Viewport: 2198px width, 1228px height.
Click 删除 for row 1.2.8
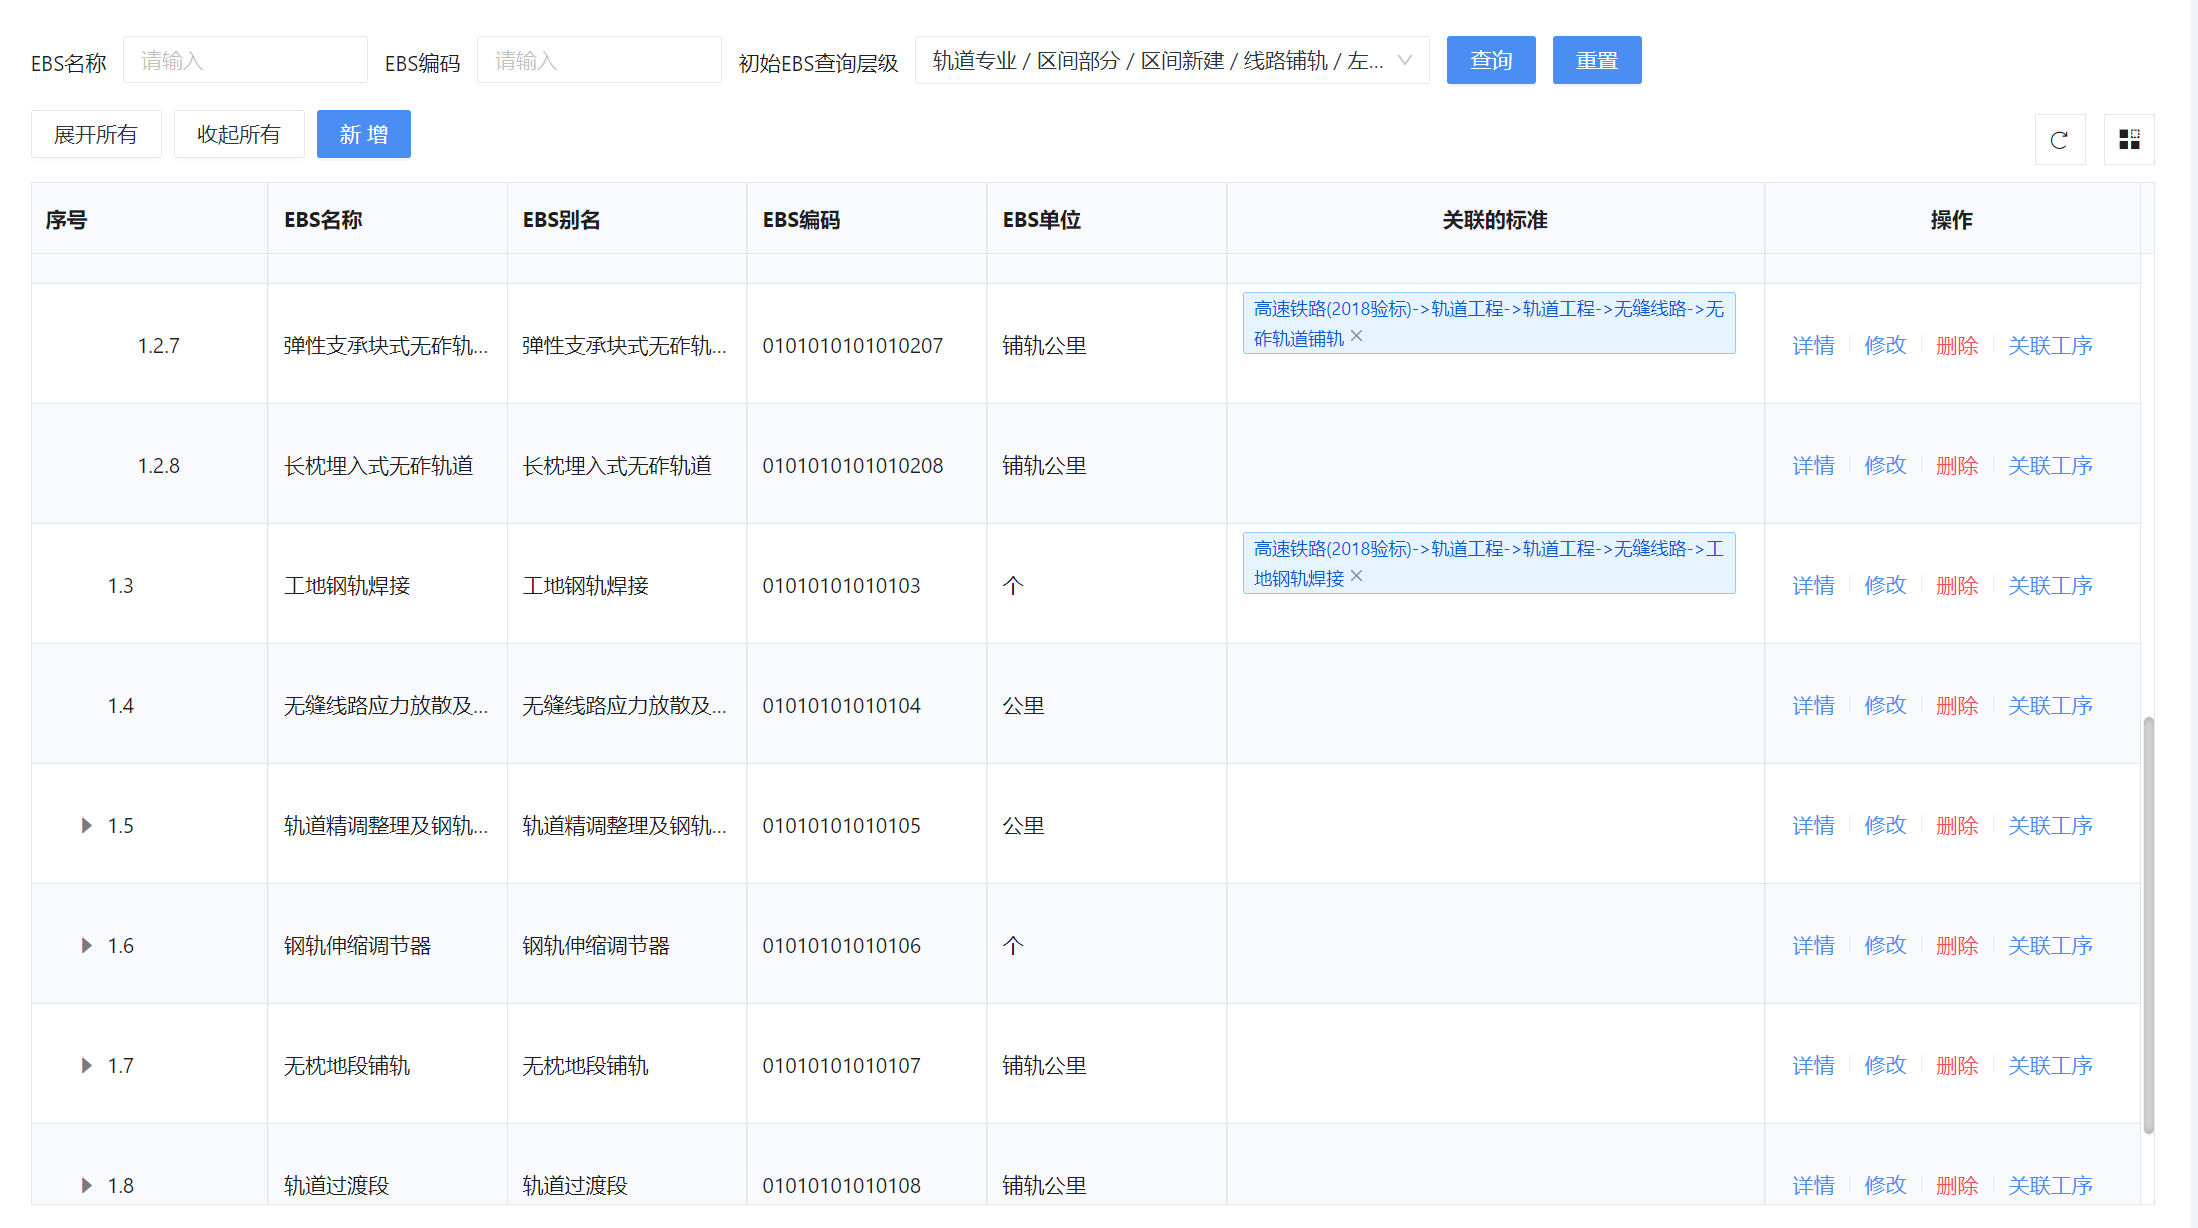click(1957, 466)
